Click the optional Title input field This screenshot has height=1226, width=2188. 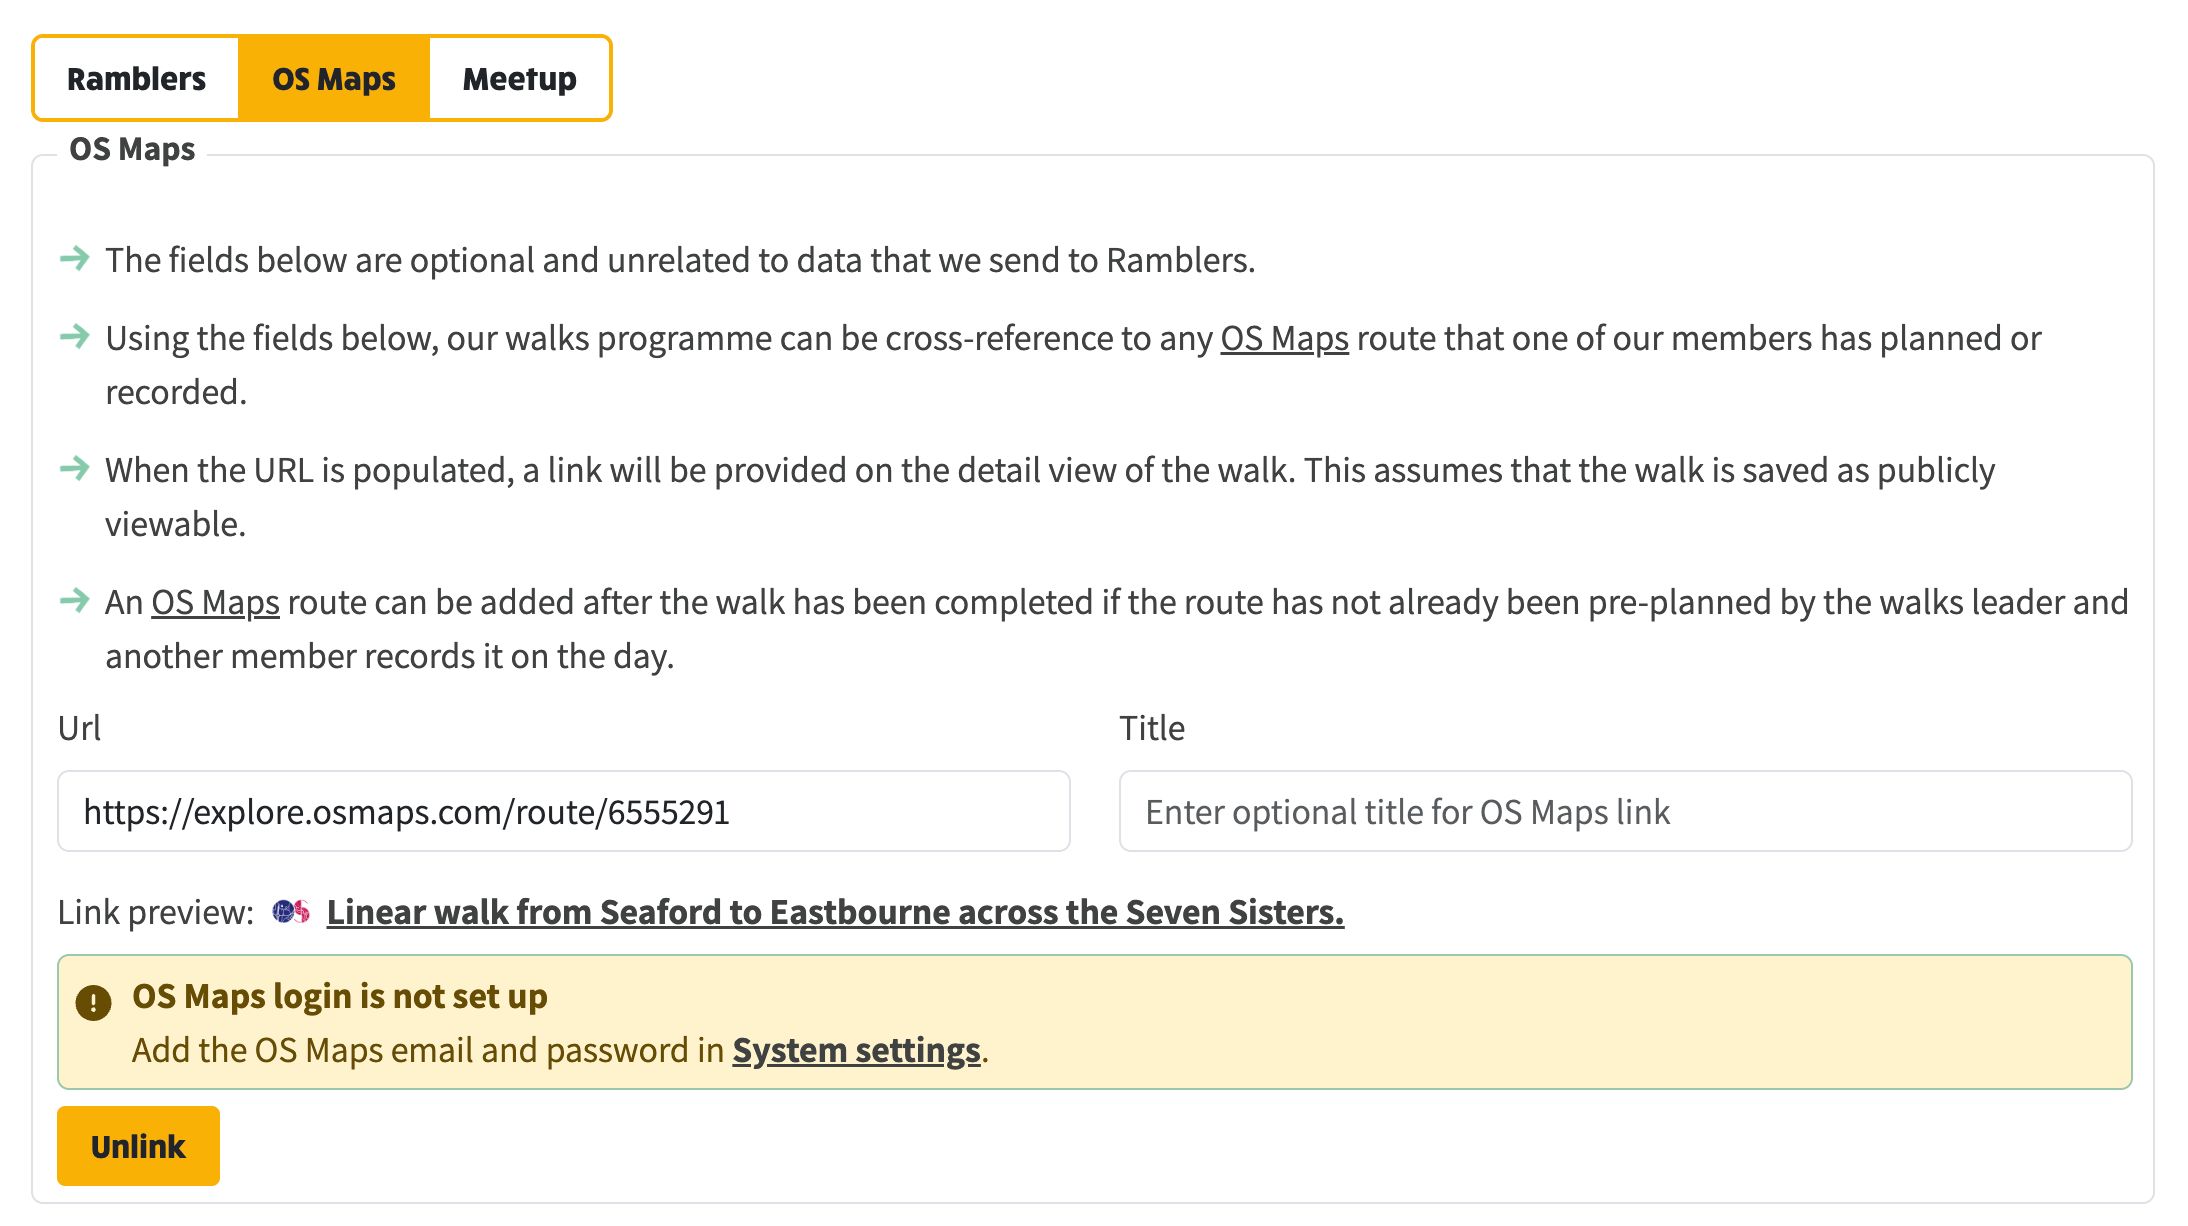[x=1626, y=811]
